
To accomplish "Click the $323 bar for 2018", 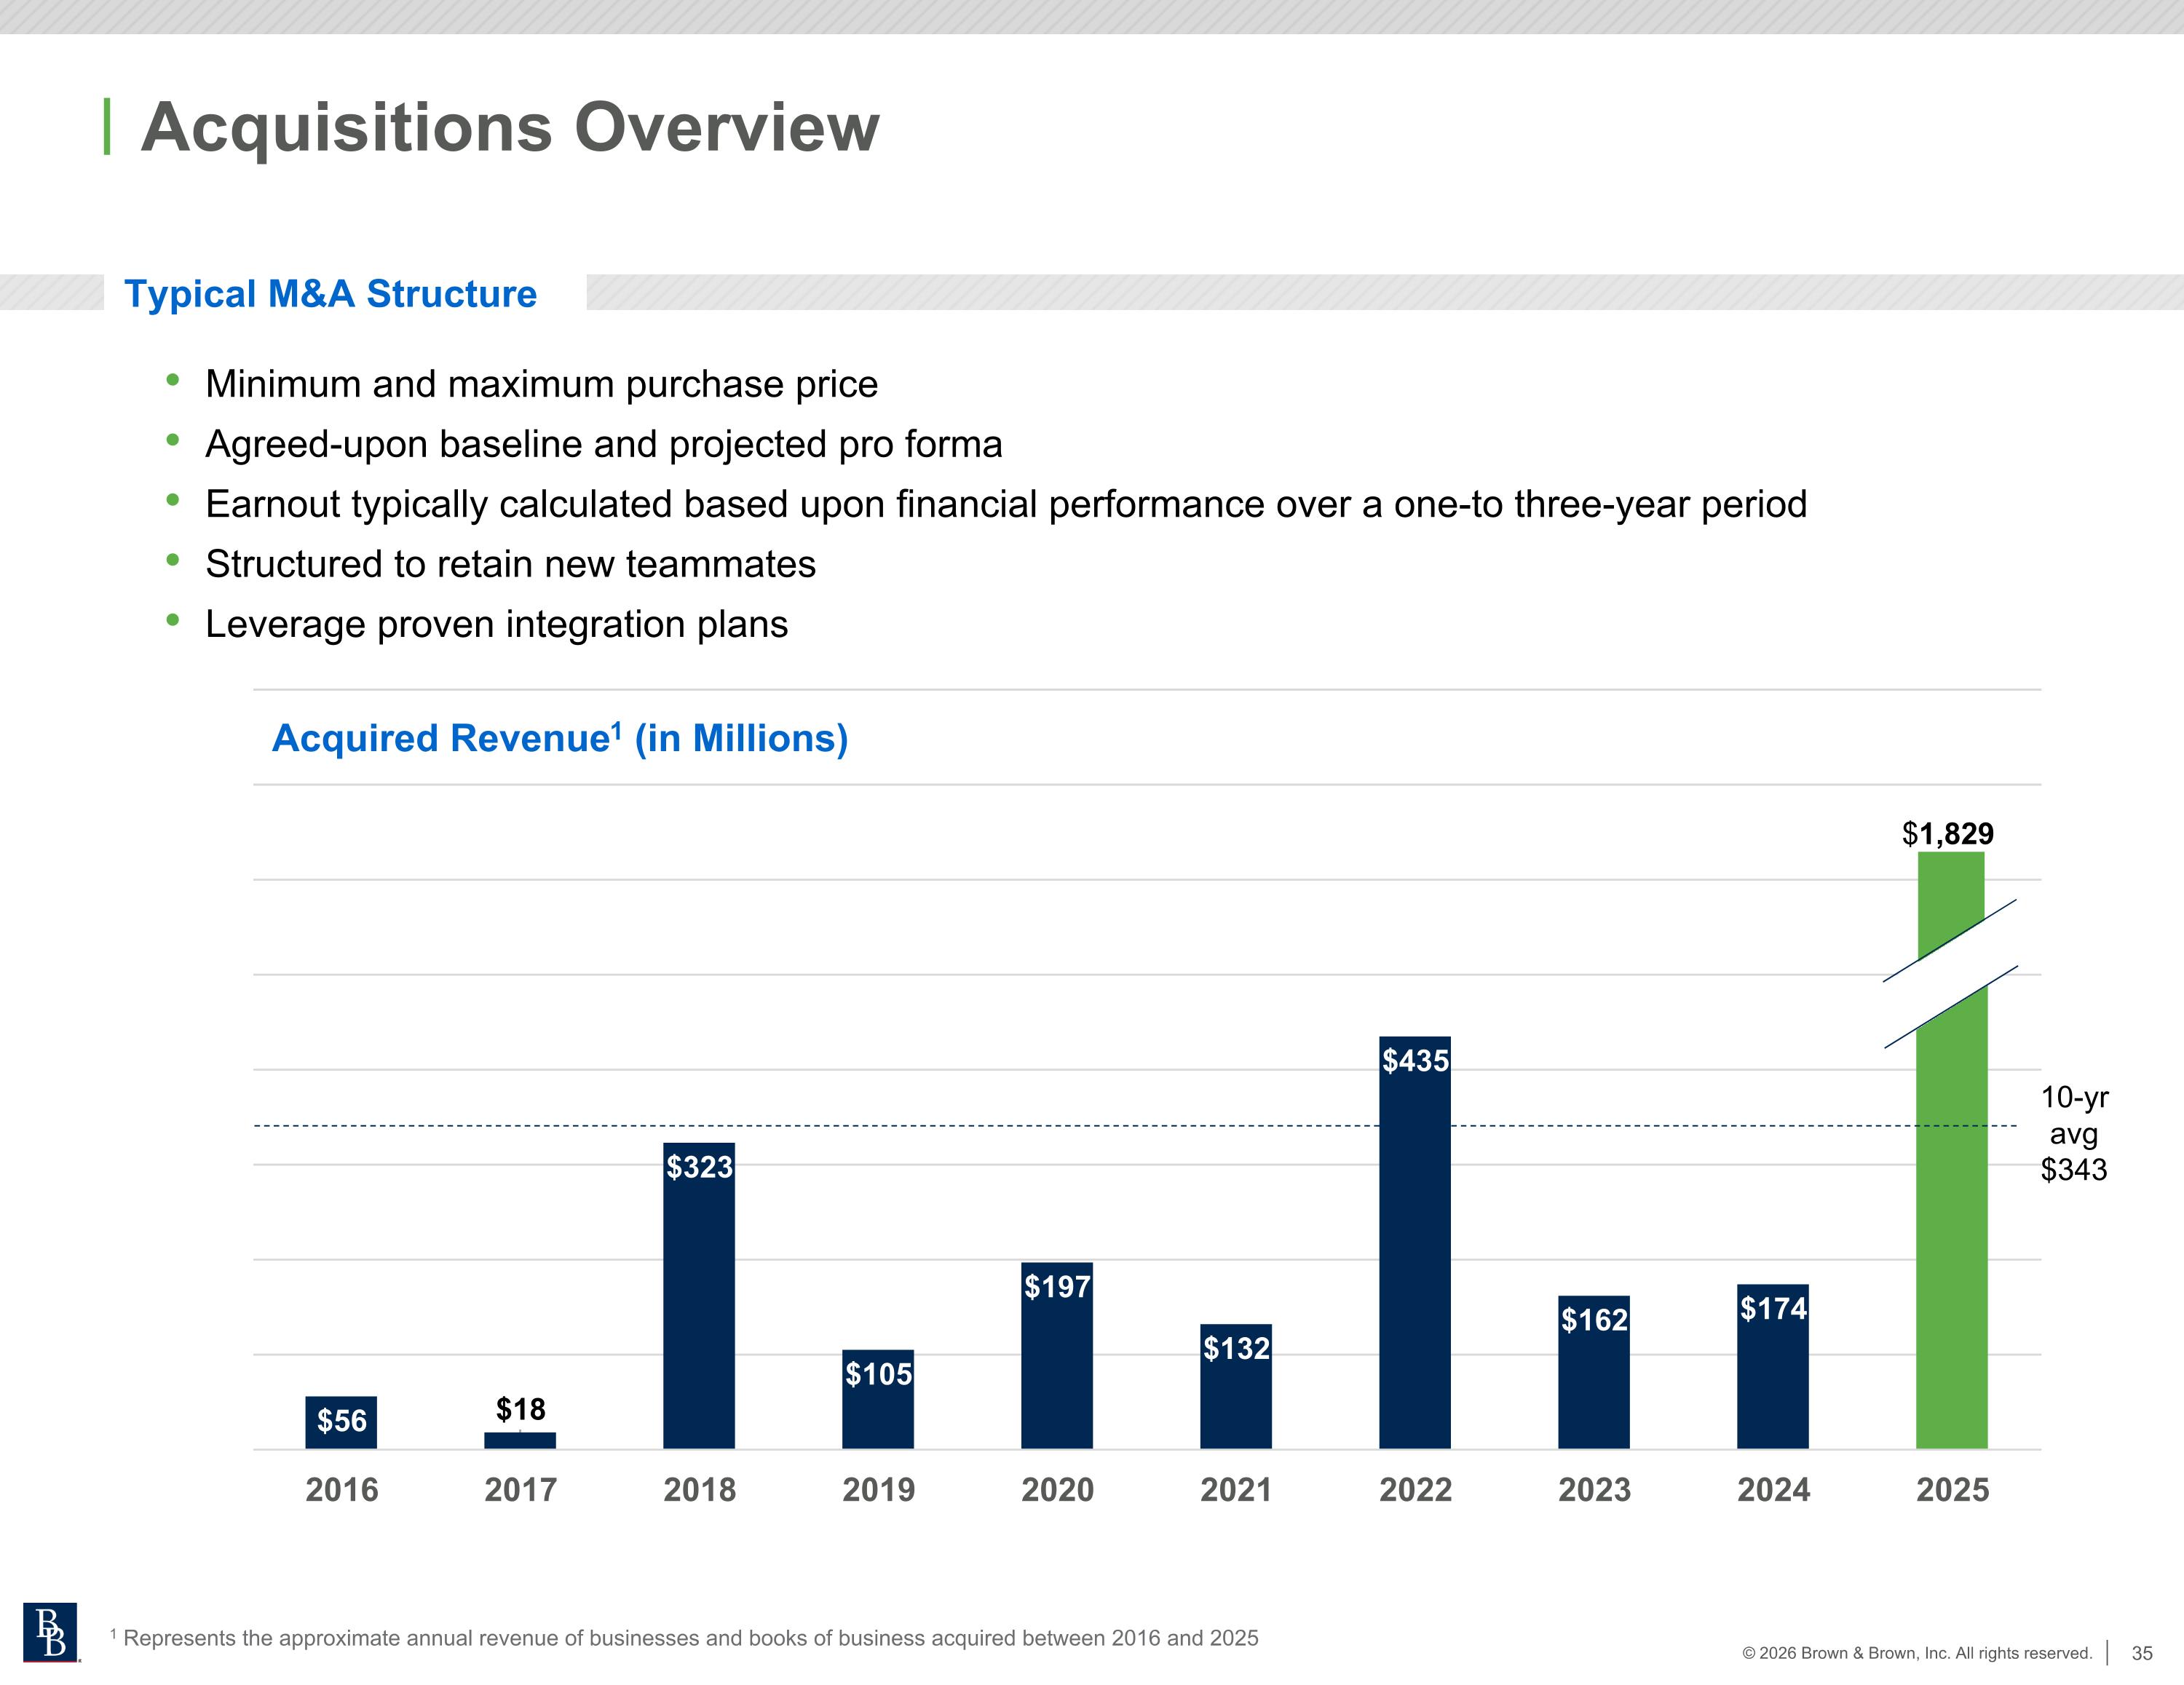I will [x=699, y=1300].
